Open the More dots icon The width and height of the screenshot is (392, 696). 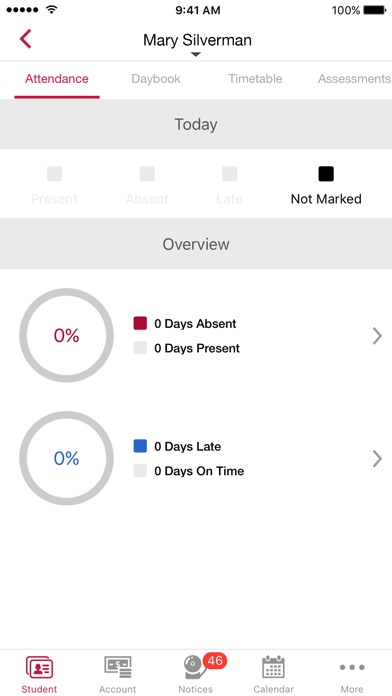(x=352, y=667)
